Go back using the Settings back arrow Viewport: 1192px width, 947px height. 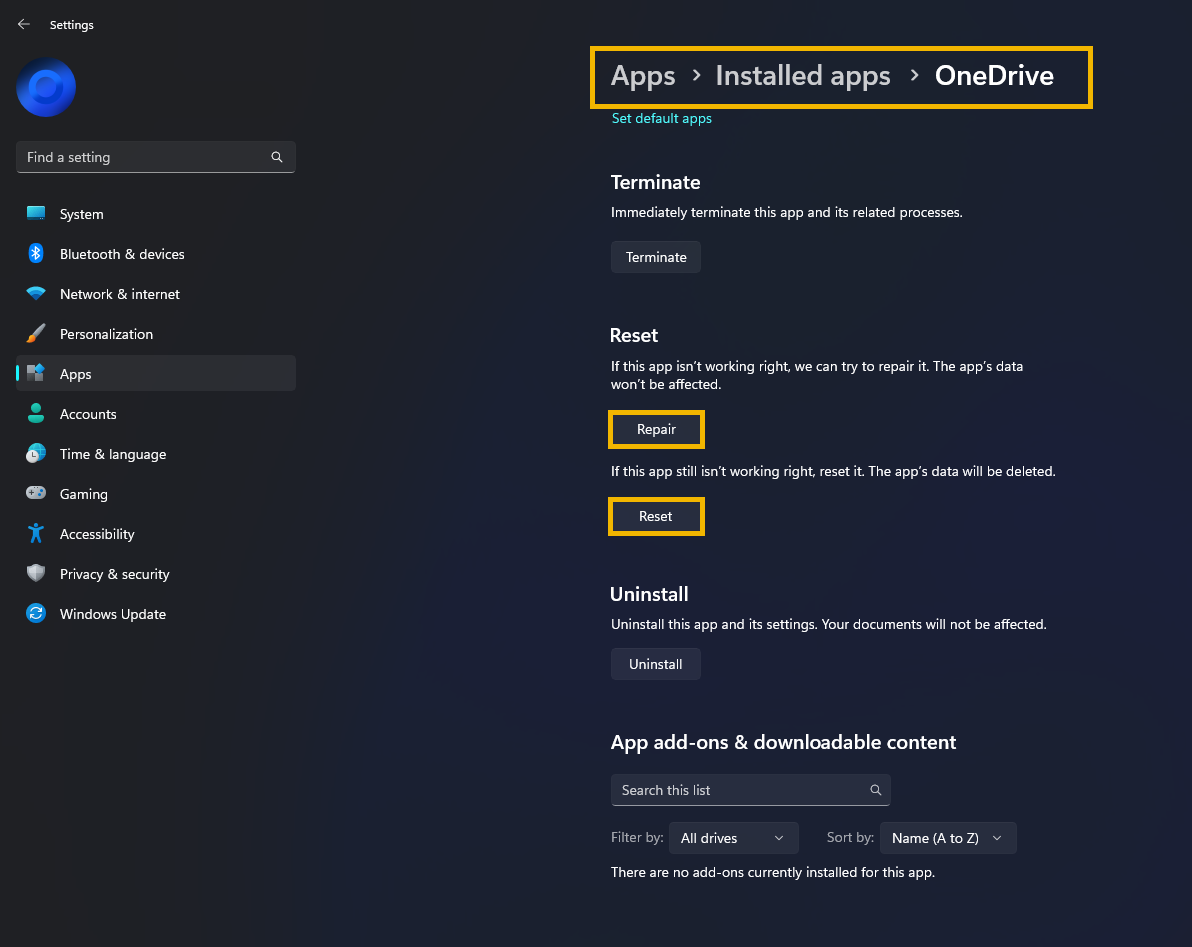(x=24, y=24)
